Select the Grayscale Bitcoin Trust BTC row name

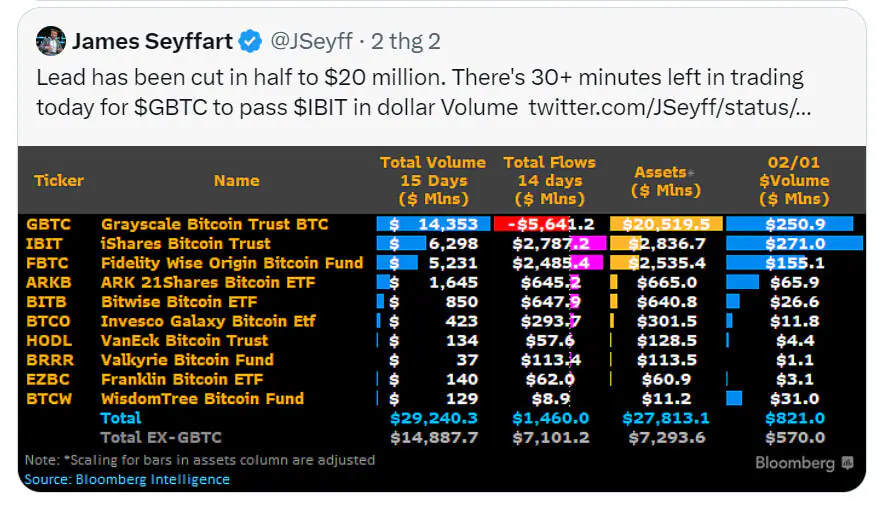(x=214, y=224)
